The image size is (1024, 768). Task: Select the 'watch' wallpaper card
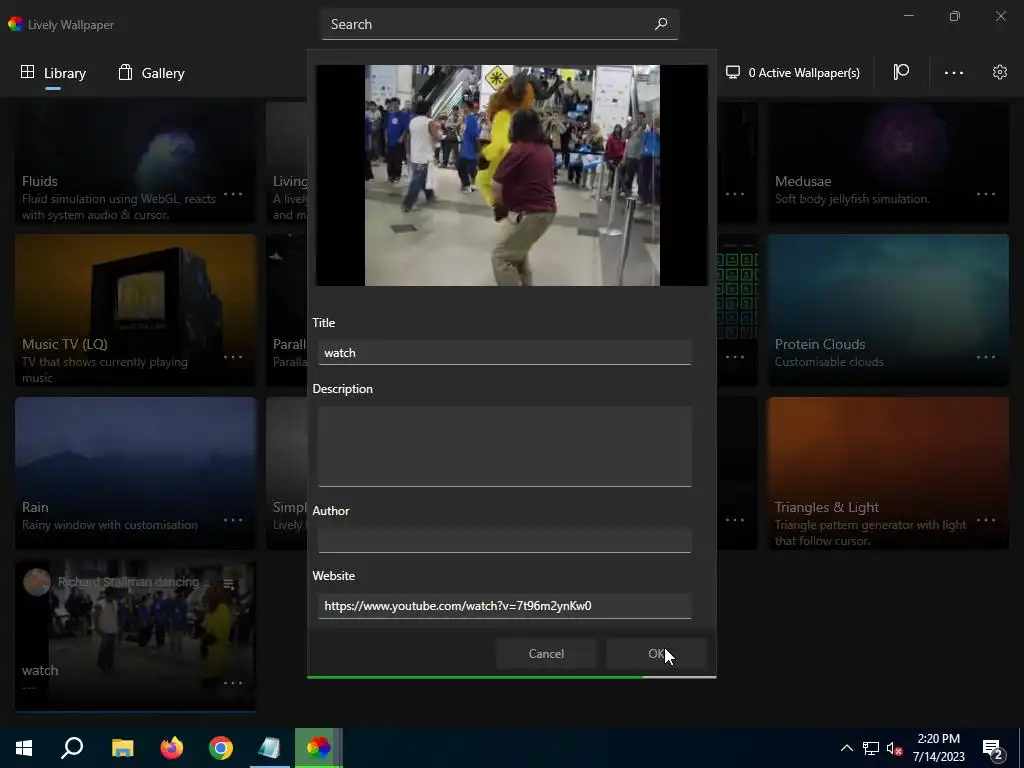pos(136,635)
